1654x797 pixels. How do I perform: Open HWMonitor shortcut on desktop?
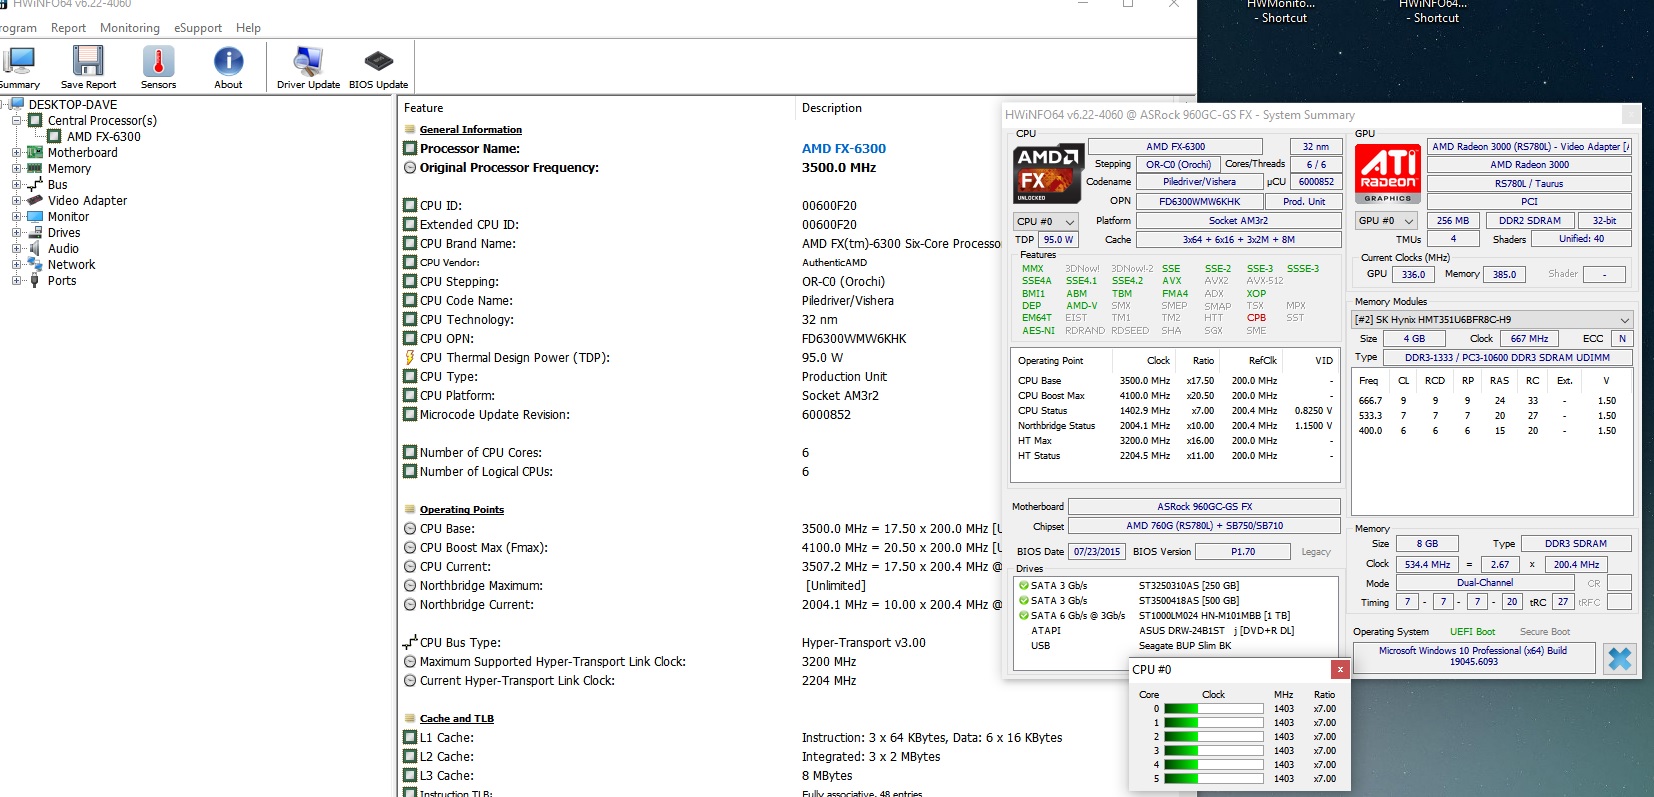1283,11
